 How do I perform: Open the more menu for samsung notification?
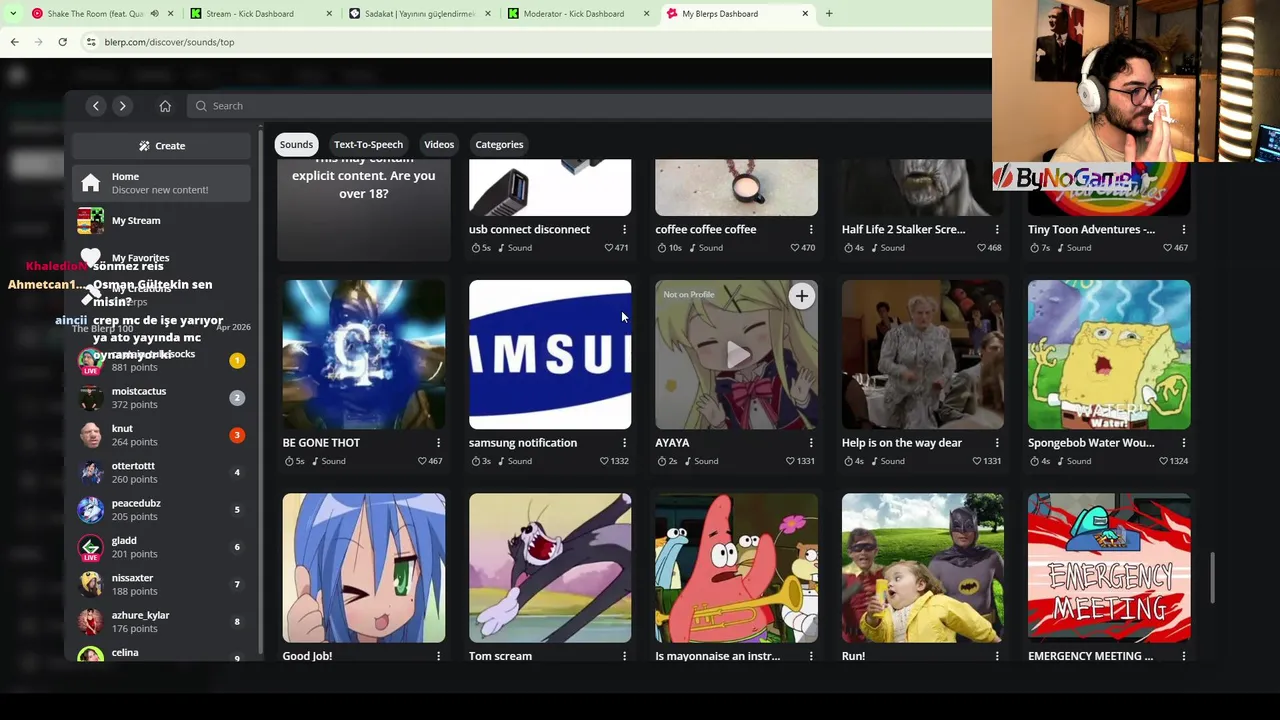click(x=624, y=443)
